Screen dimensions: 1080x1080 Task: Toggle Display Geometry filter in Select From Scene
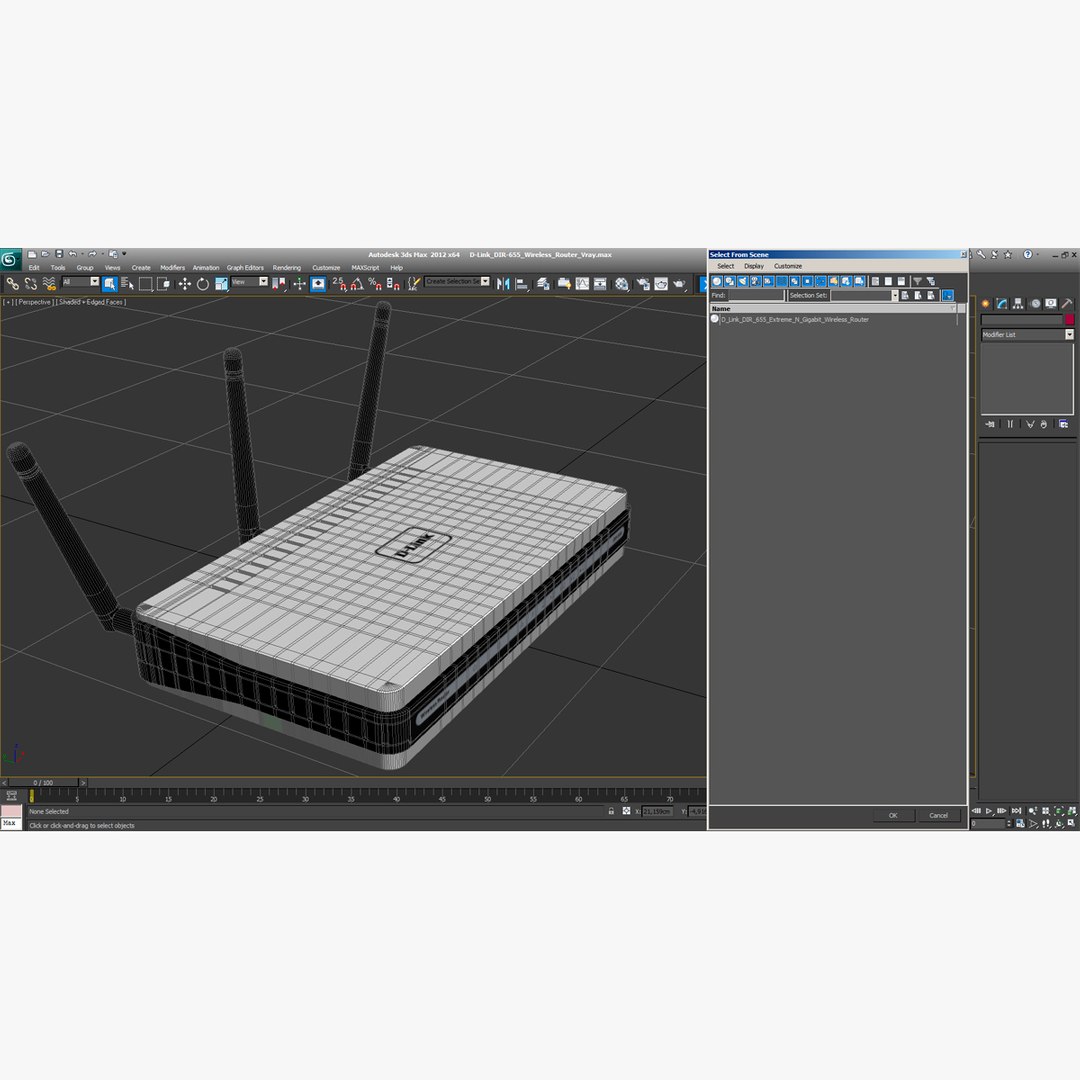717,281
